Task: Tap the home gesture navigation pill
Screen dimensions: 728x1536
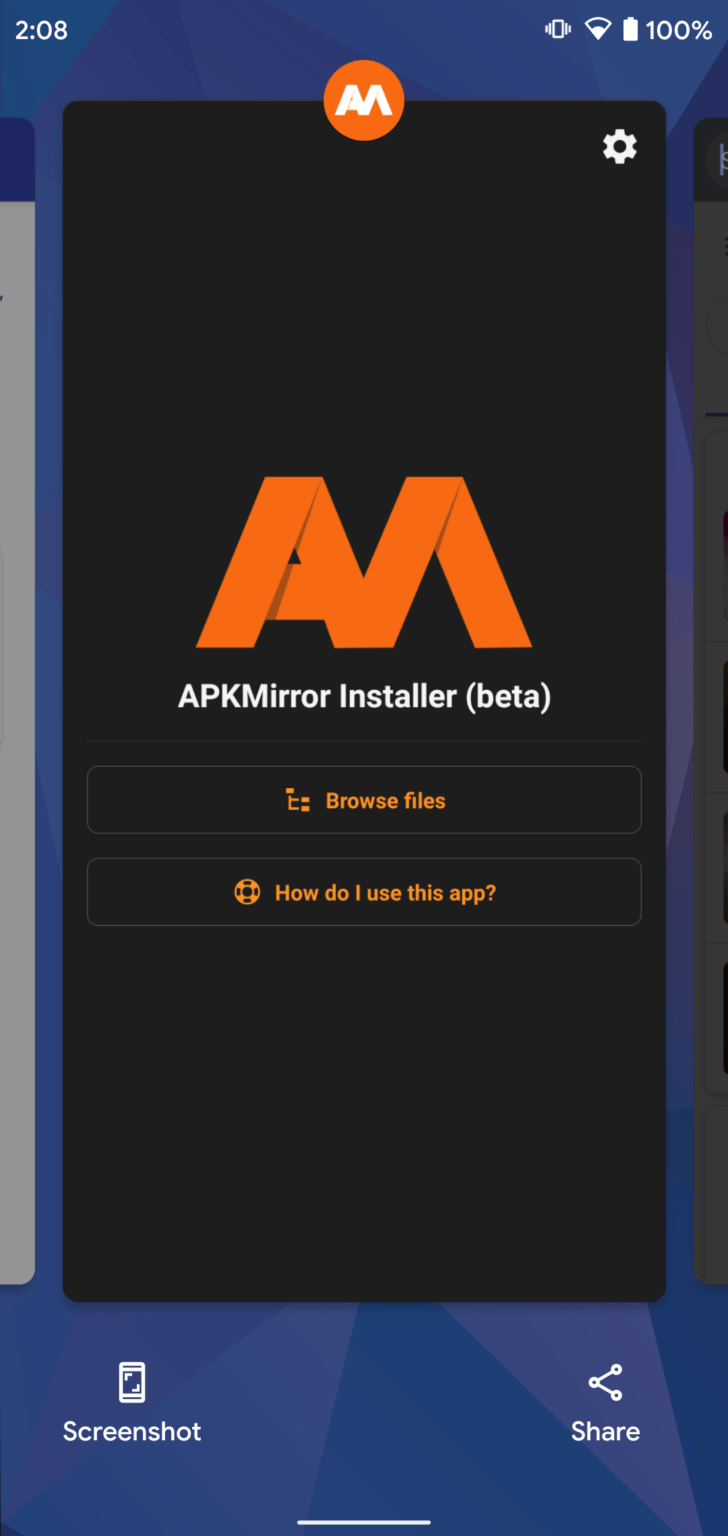Action: (364, 1522)
